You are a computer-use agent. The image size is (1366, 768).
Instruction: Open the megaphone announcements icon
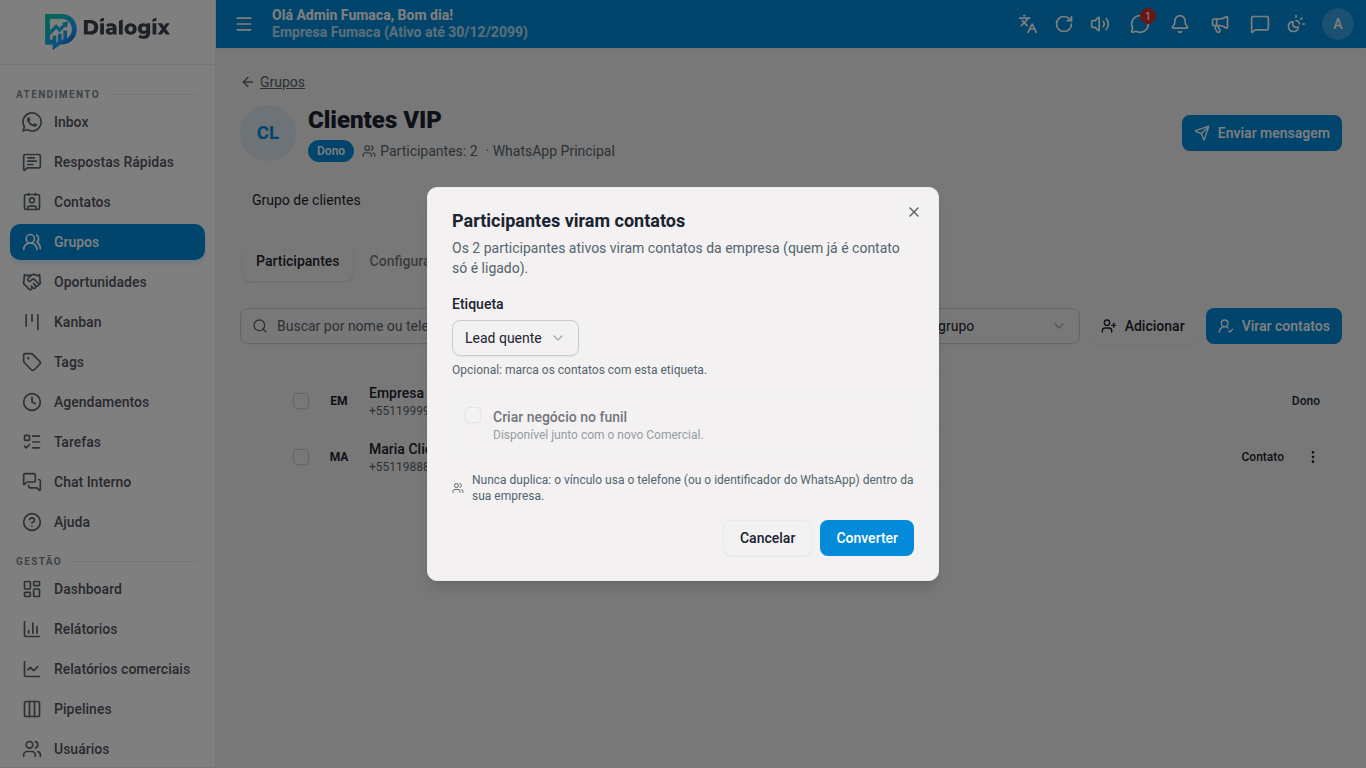click(x=1220, y=24)
